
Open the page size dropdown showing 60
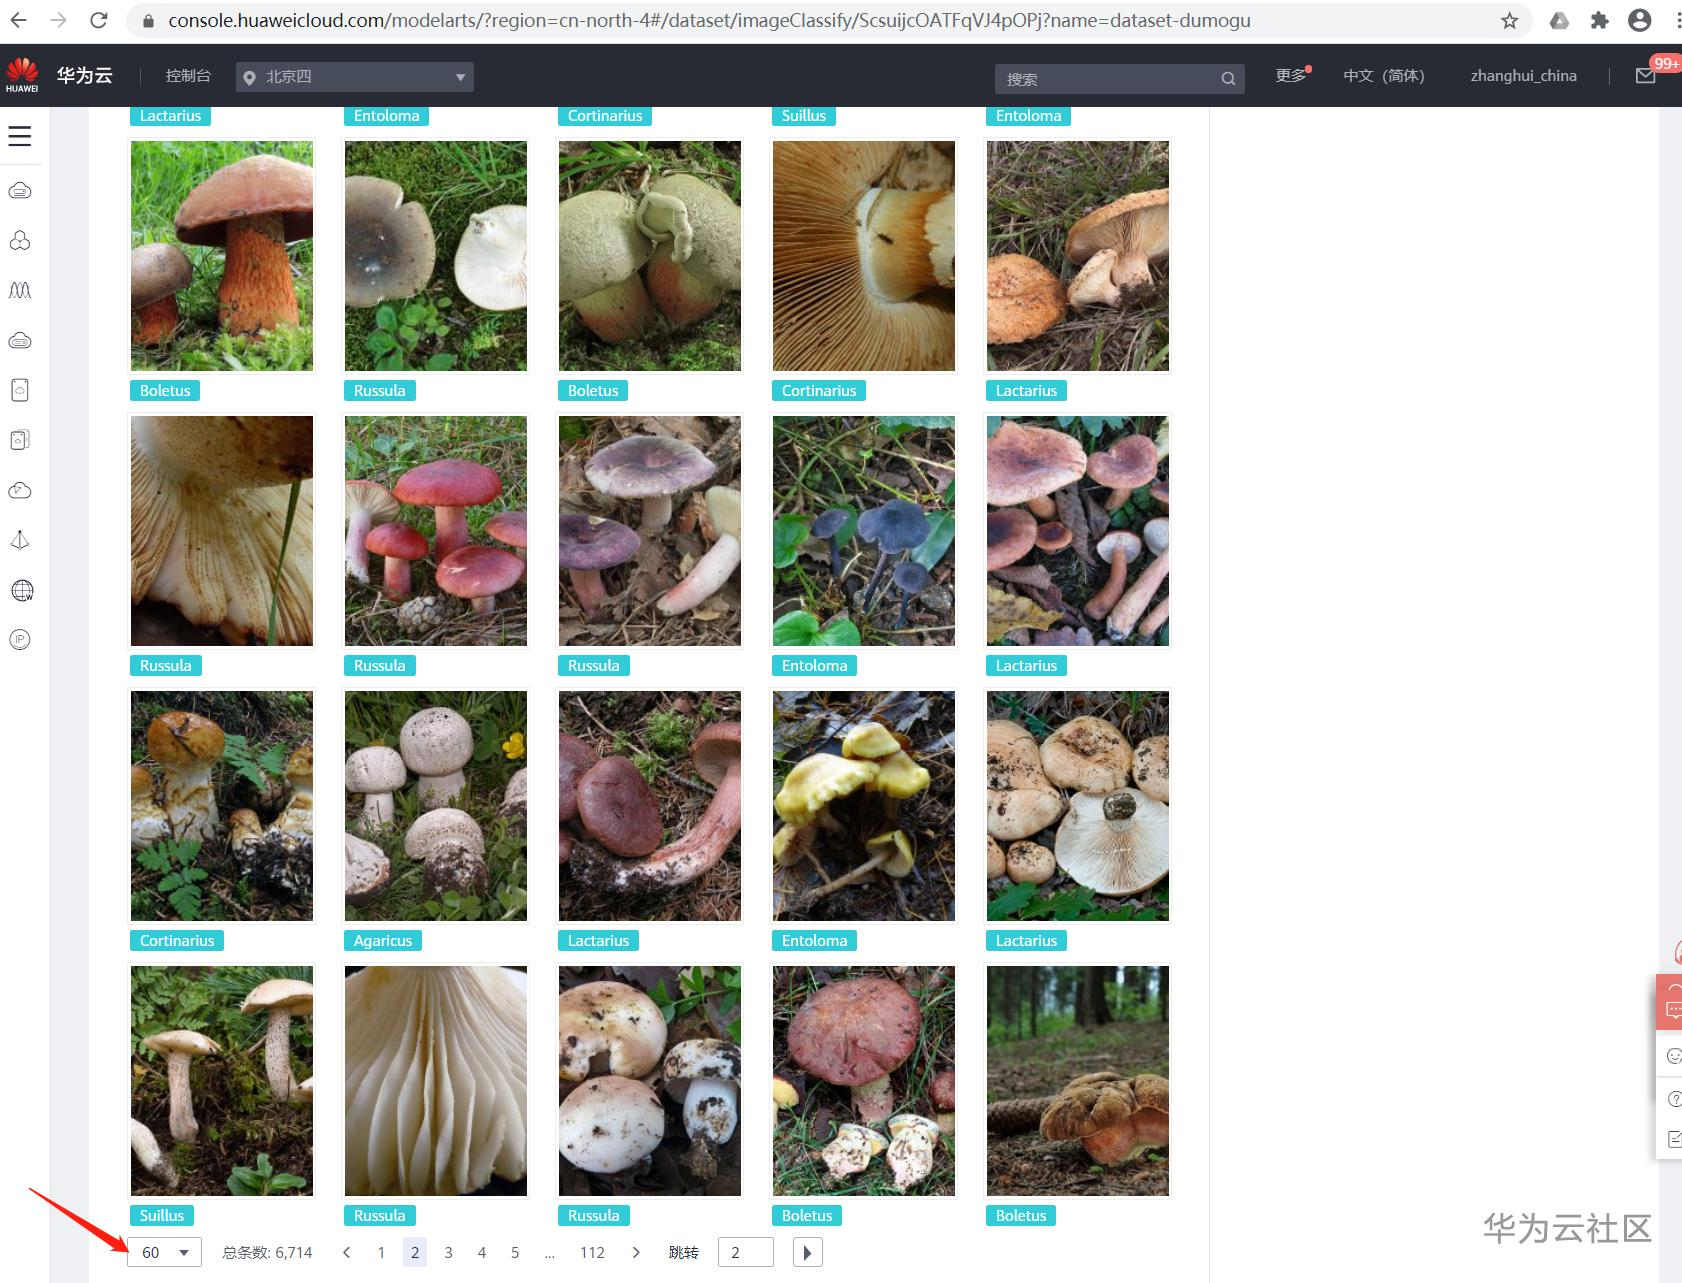[x=164, y=1252]
